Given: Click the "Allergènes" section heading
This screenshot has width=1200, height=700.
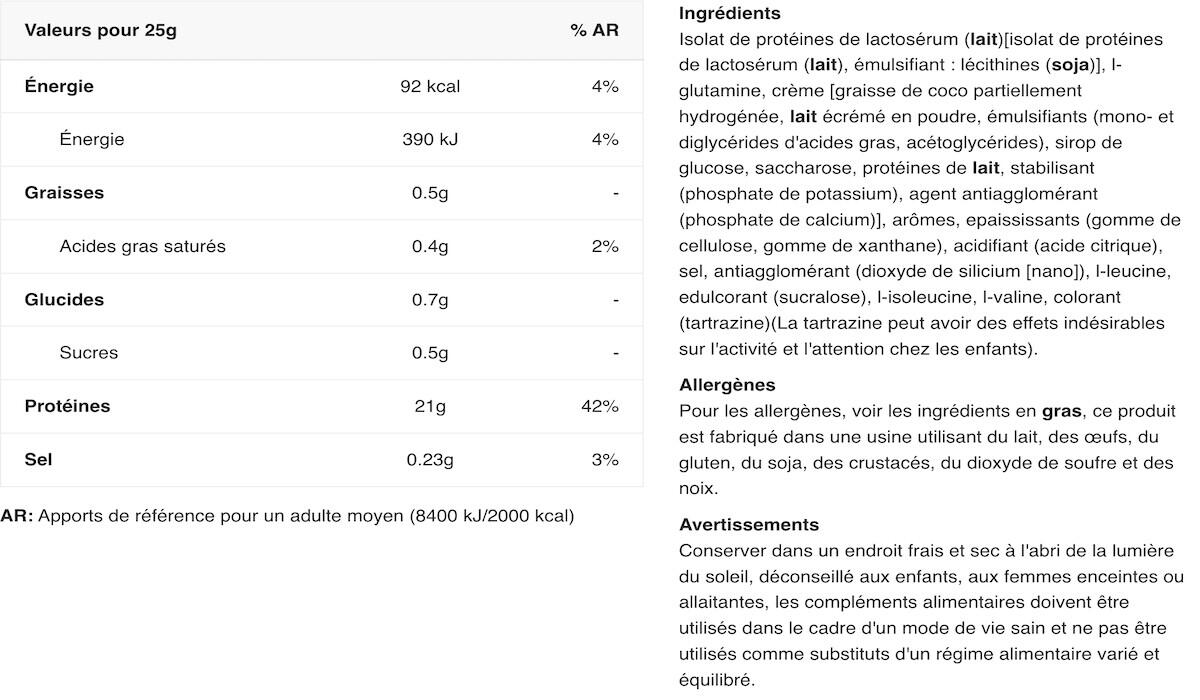Looking at the screenshot, I should coord(727,385).
